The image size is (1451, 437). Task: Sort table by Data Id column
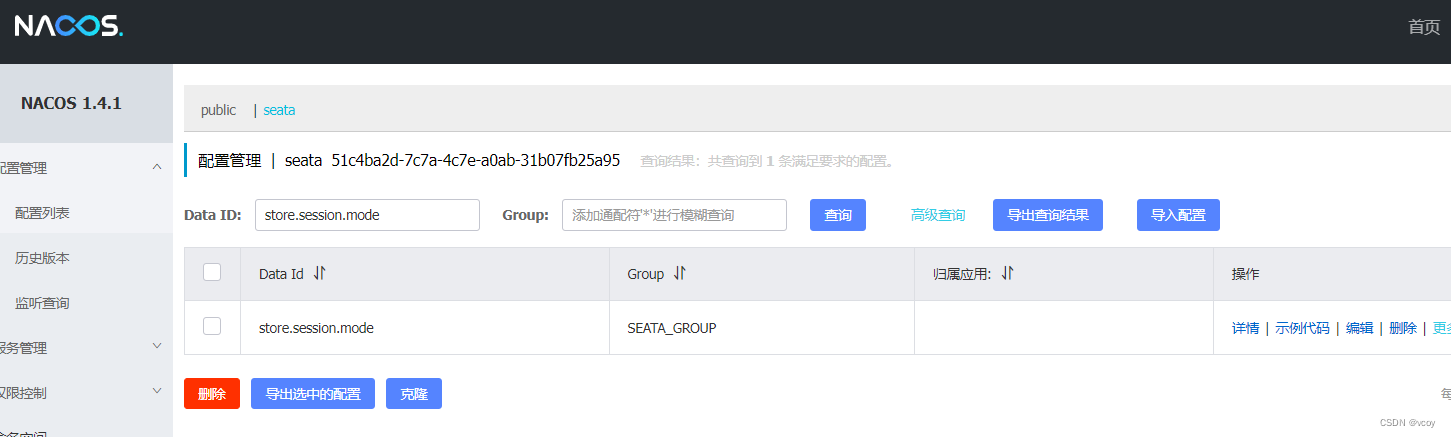(320, 273)
